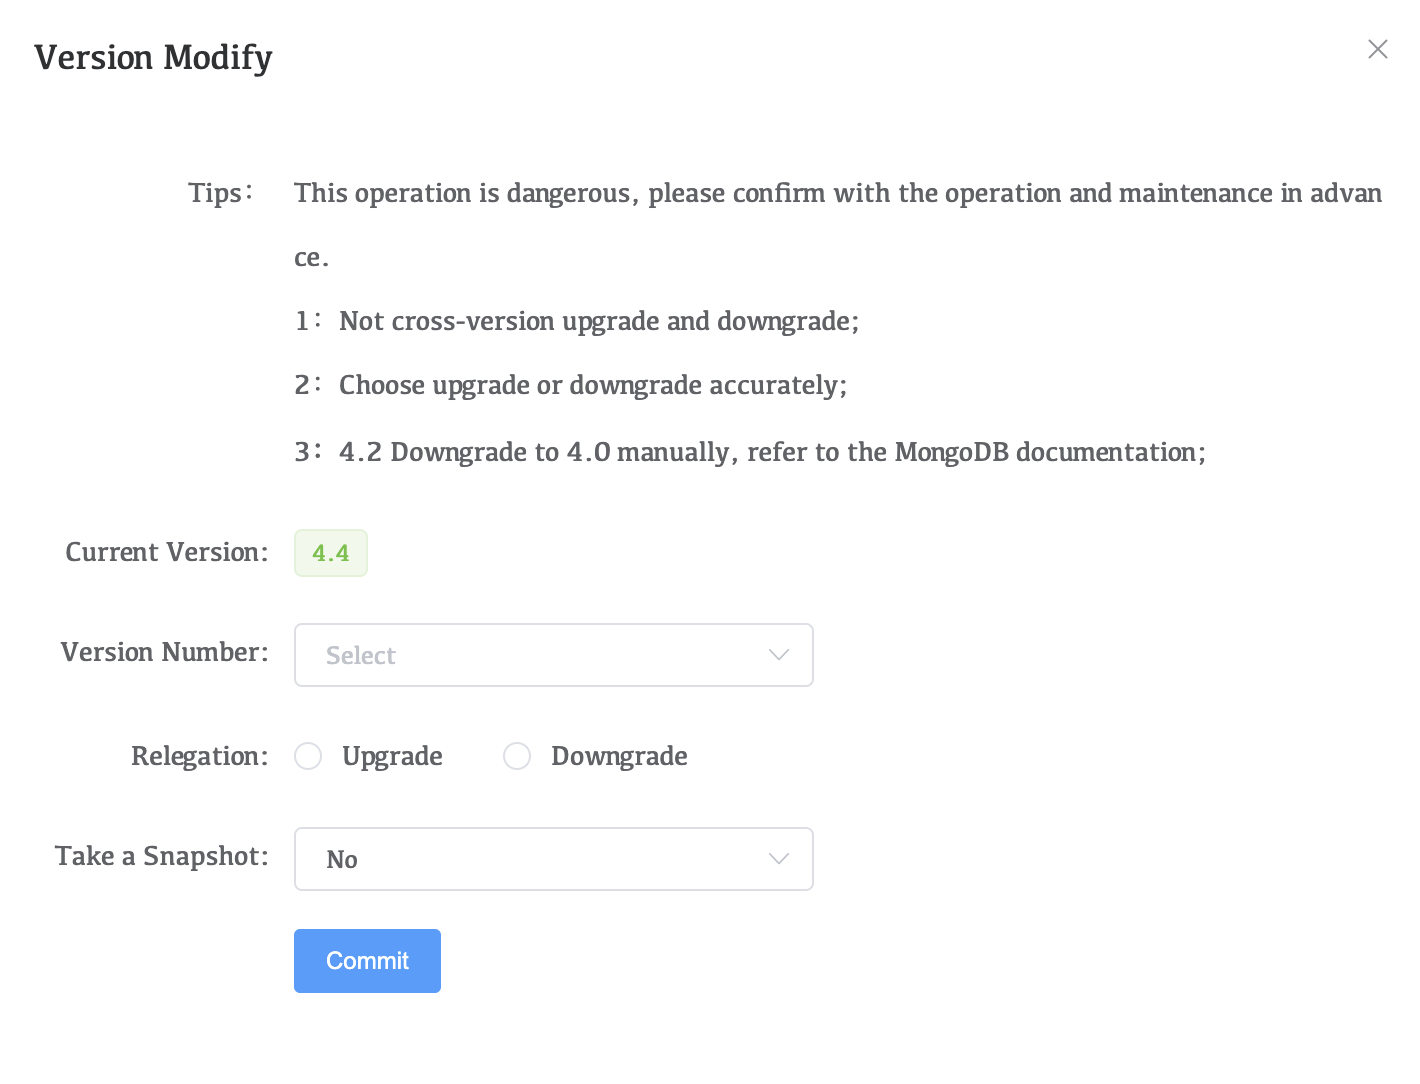Screen dimensions: 1420x1084
Task: Click the Take a Snapshot field label
Action: point(161,856)
